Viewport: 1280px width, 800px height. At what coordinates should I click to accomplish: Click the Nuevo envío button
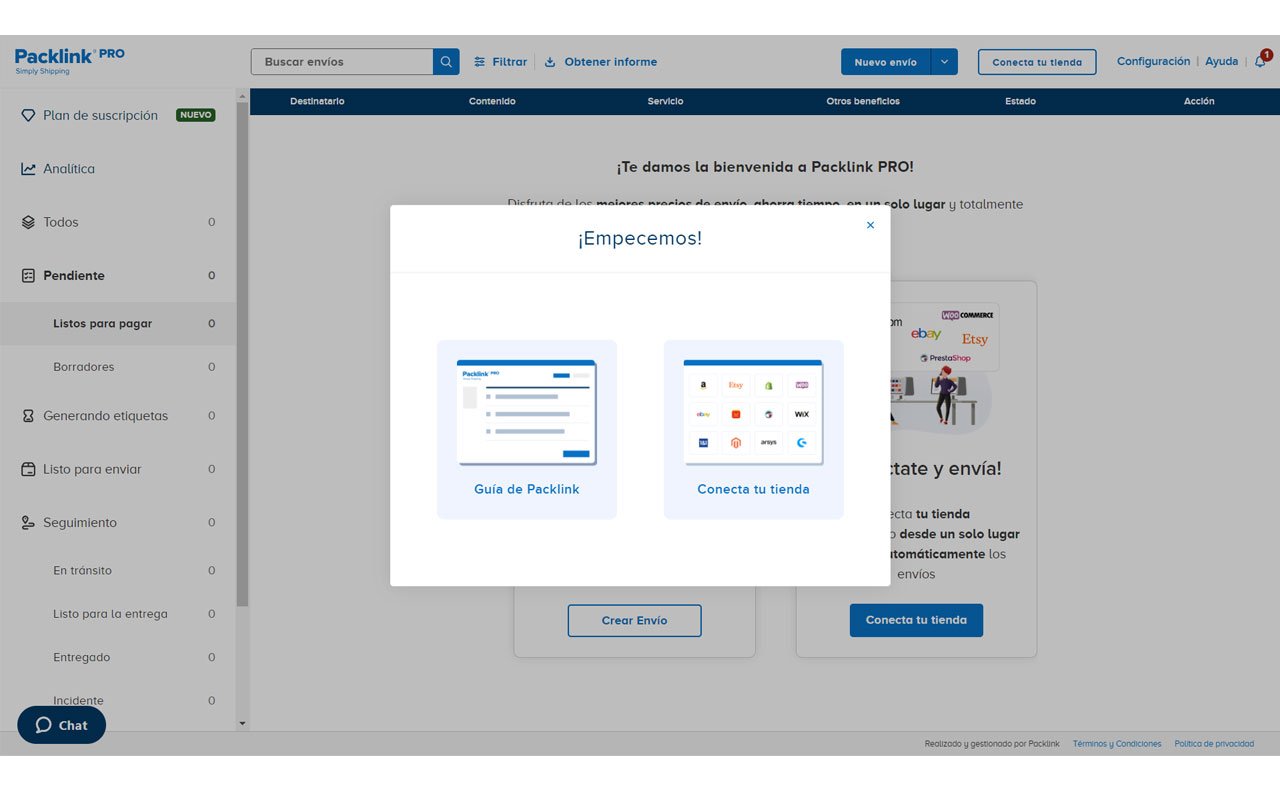pos(886,62)
